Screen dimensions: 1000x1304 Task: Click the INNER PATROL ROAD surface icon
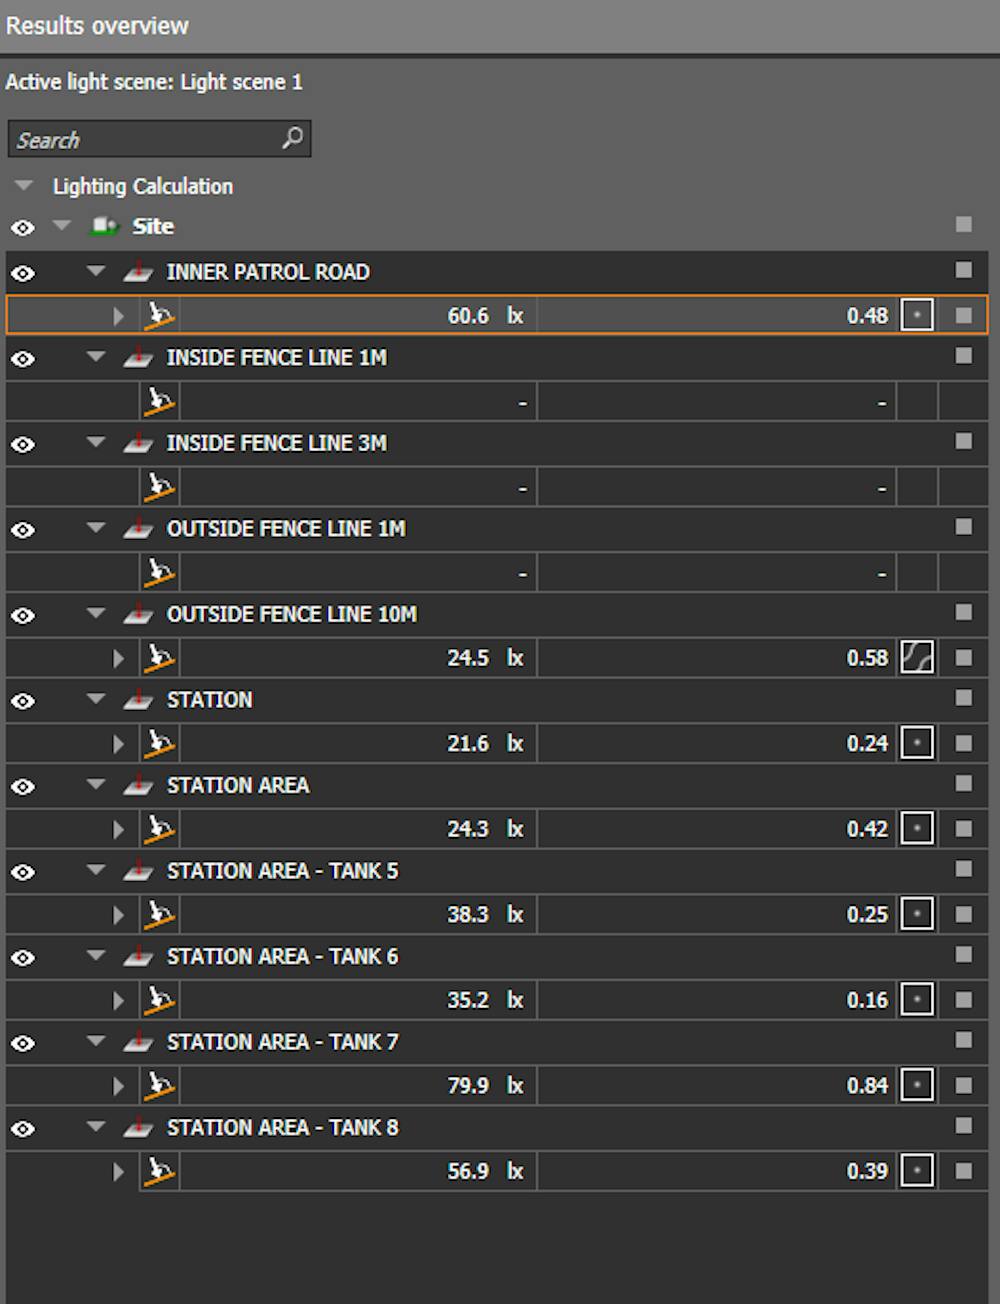tap(138, 272)
